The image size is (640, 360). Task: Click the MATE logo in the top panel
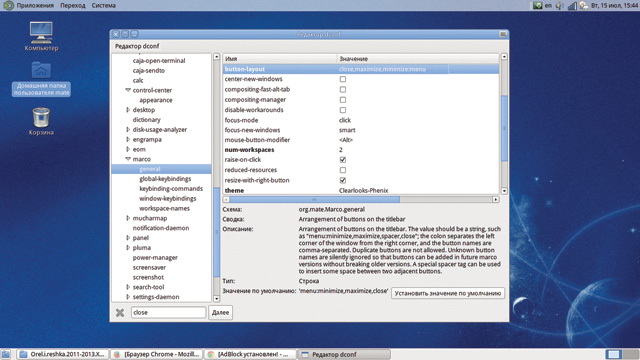[x=8, y=5]
